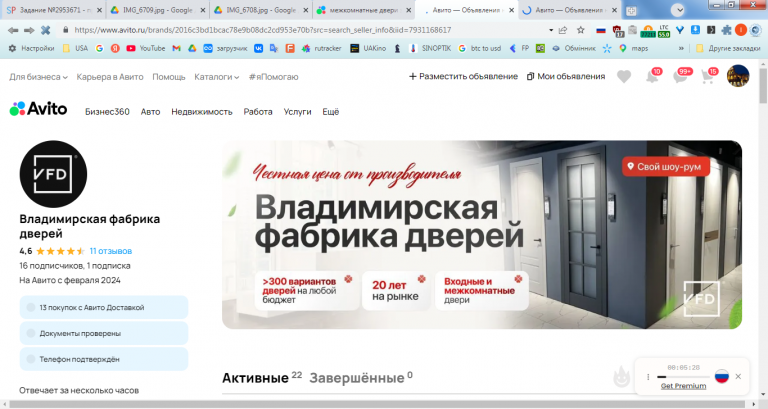Open the Google Drive bookmark icon
768x409 pixels.
(192, 48)
